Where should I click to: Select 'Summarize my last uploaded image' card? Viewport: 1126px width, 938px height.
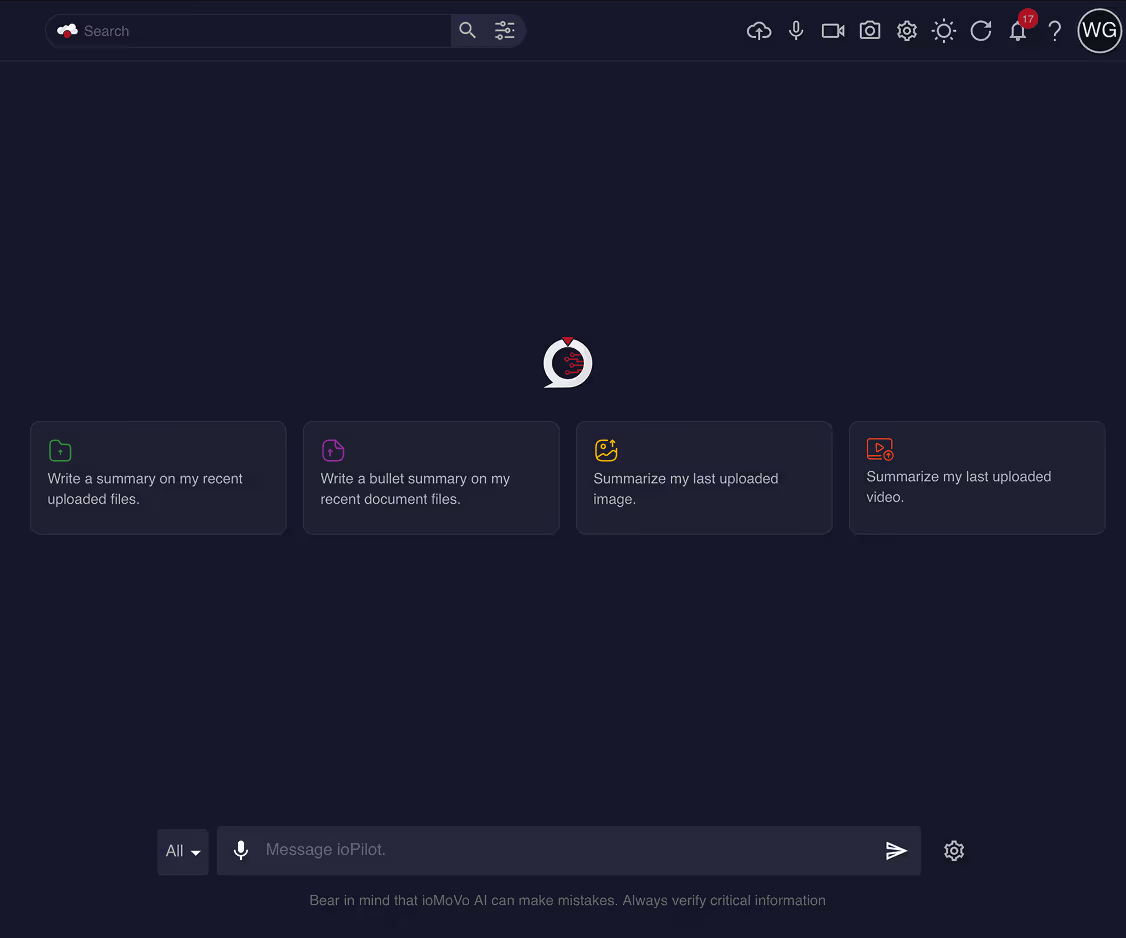tap(704, 478)
